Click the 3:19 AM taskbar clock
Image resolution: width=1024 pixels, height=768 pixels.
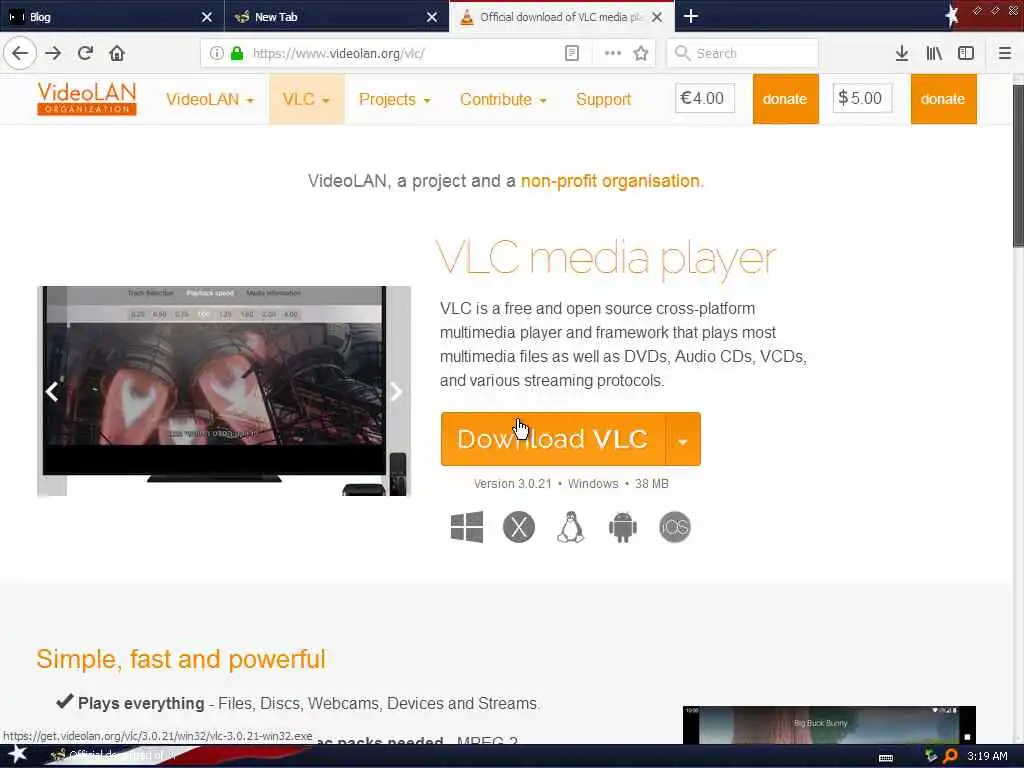click(x=987, y=756)
